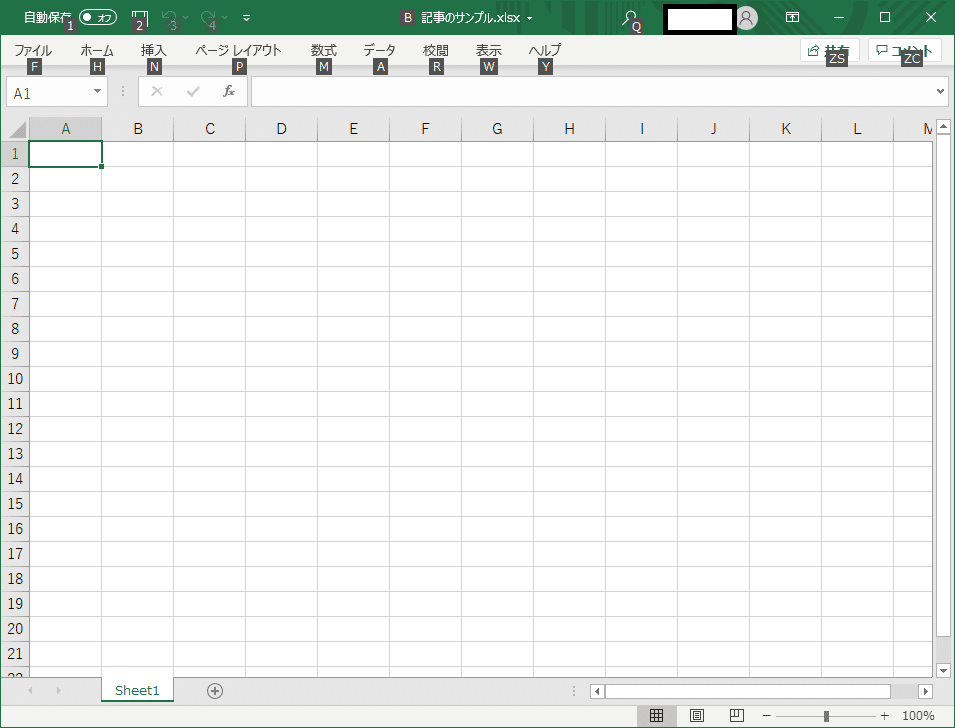
Task: Click the 100% zoom level text
Action: [918, 716]
